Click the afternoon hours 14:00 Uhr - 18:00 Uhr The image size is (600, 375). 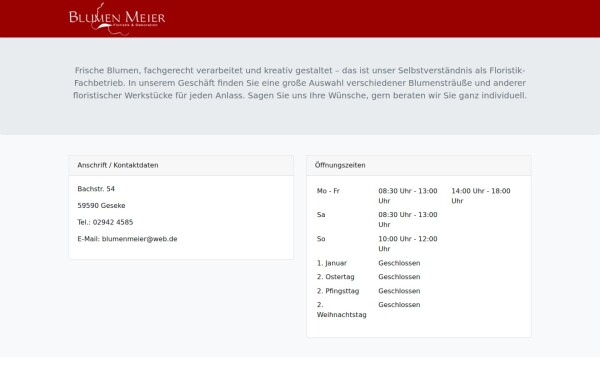click(x=481, y=196)
